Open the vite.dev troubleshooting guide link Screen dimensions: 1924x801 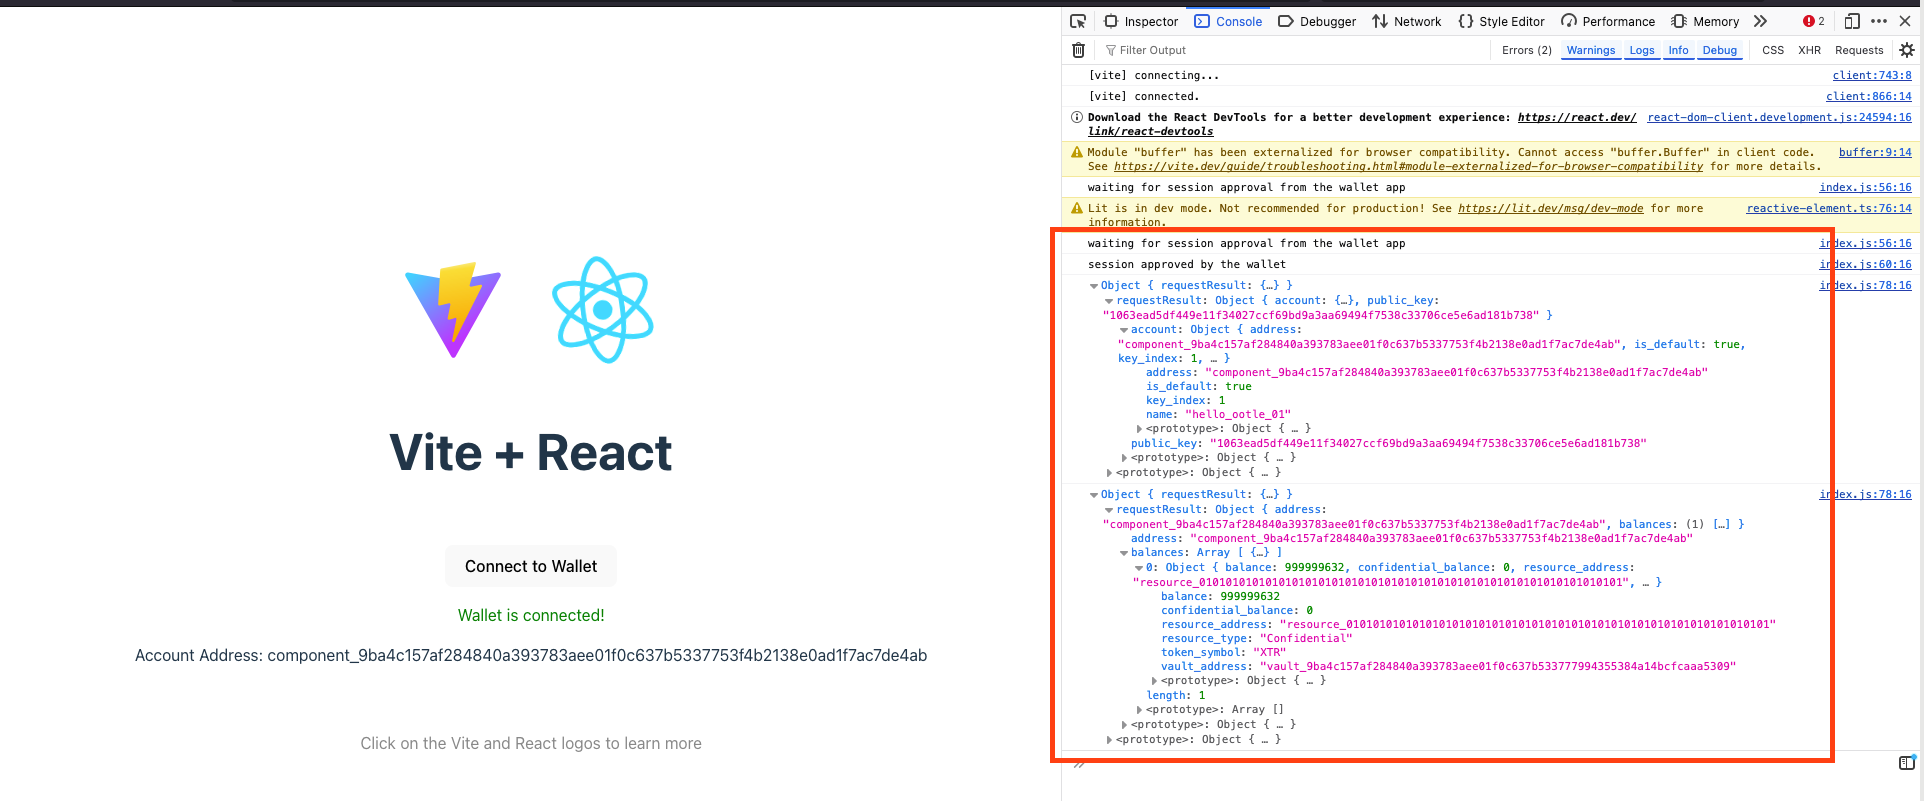click(x=1408, y=167)
